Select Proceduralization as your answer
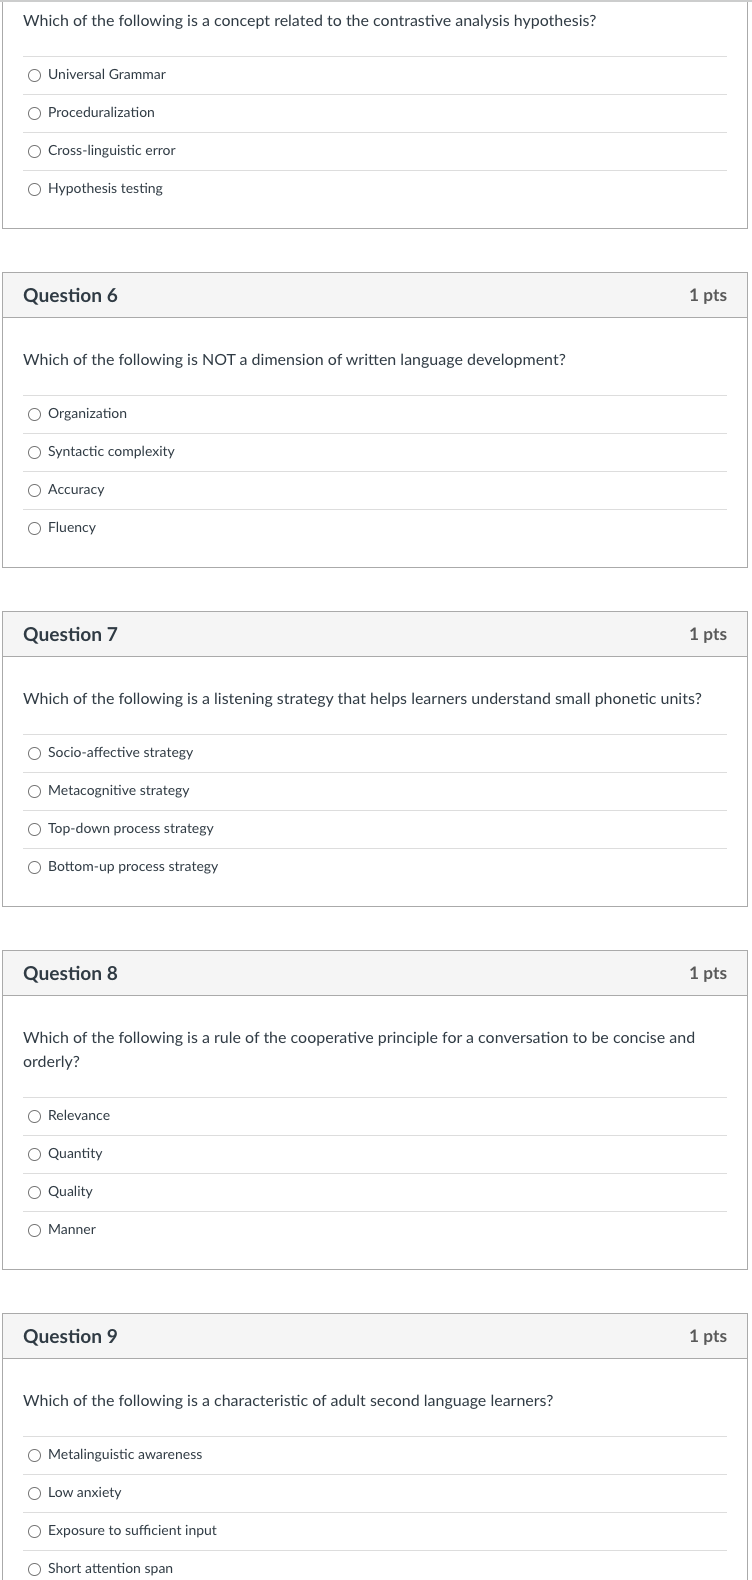The image size is (752, 1580). (34, 113)
